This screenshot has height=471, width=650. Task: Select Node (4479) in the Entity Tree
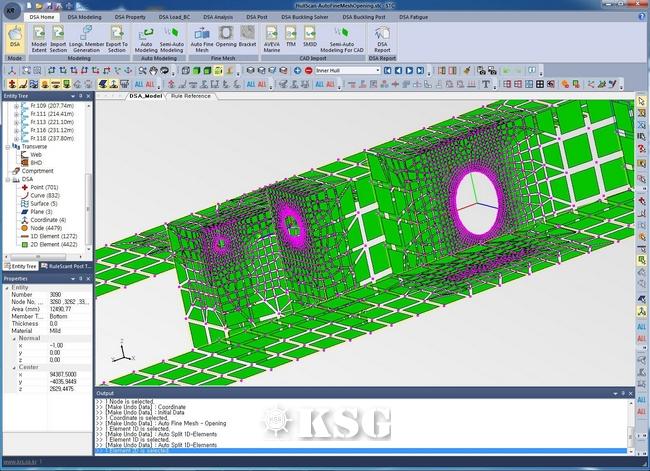45,226
